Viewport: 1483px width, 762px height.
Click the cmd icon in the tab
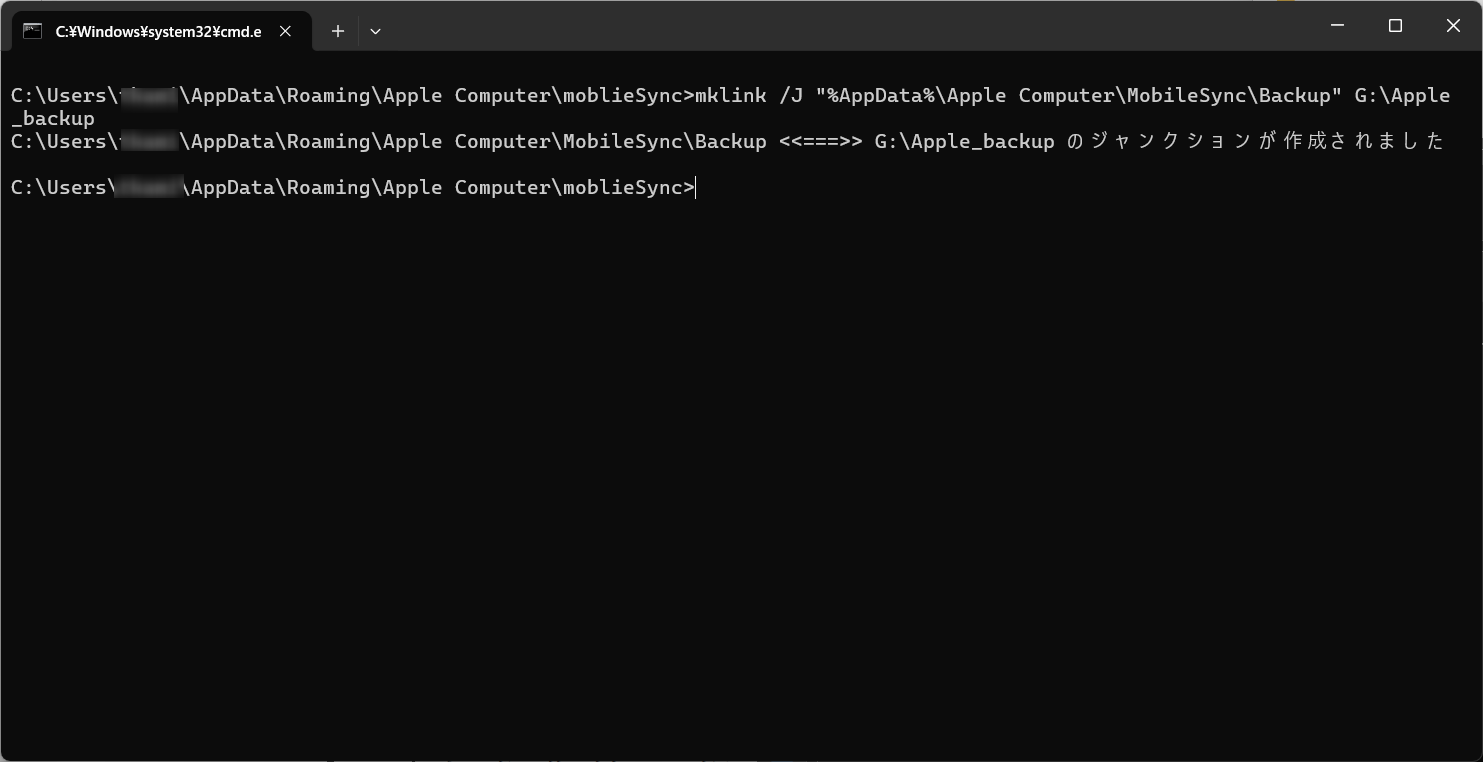(x=32, y=31)
